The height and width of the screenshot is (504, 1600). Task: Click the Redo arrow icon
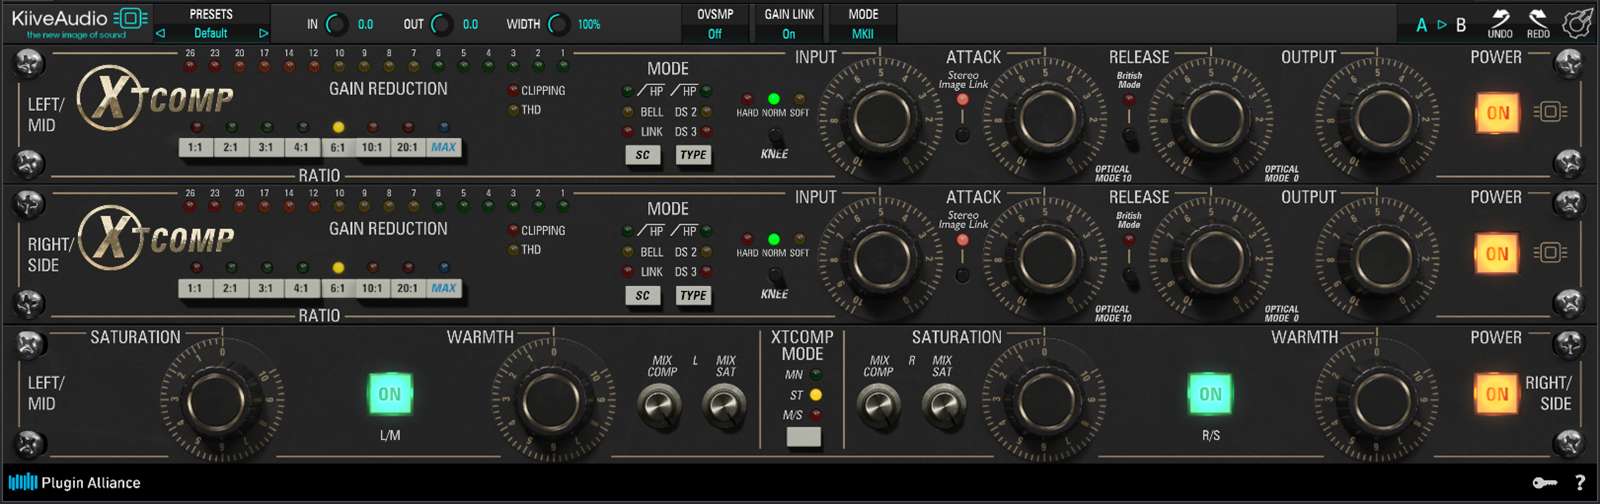coord(1538,19)
